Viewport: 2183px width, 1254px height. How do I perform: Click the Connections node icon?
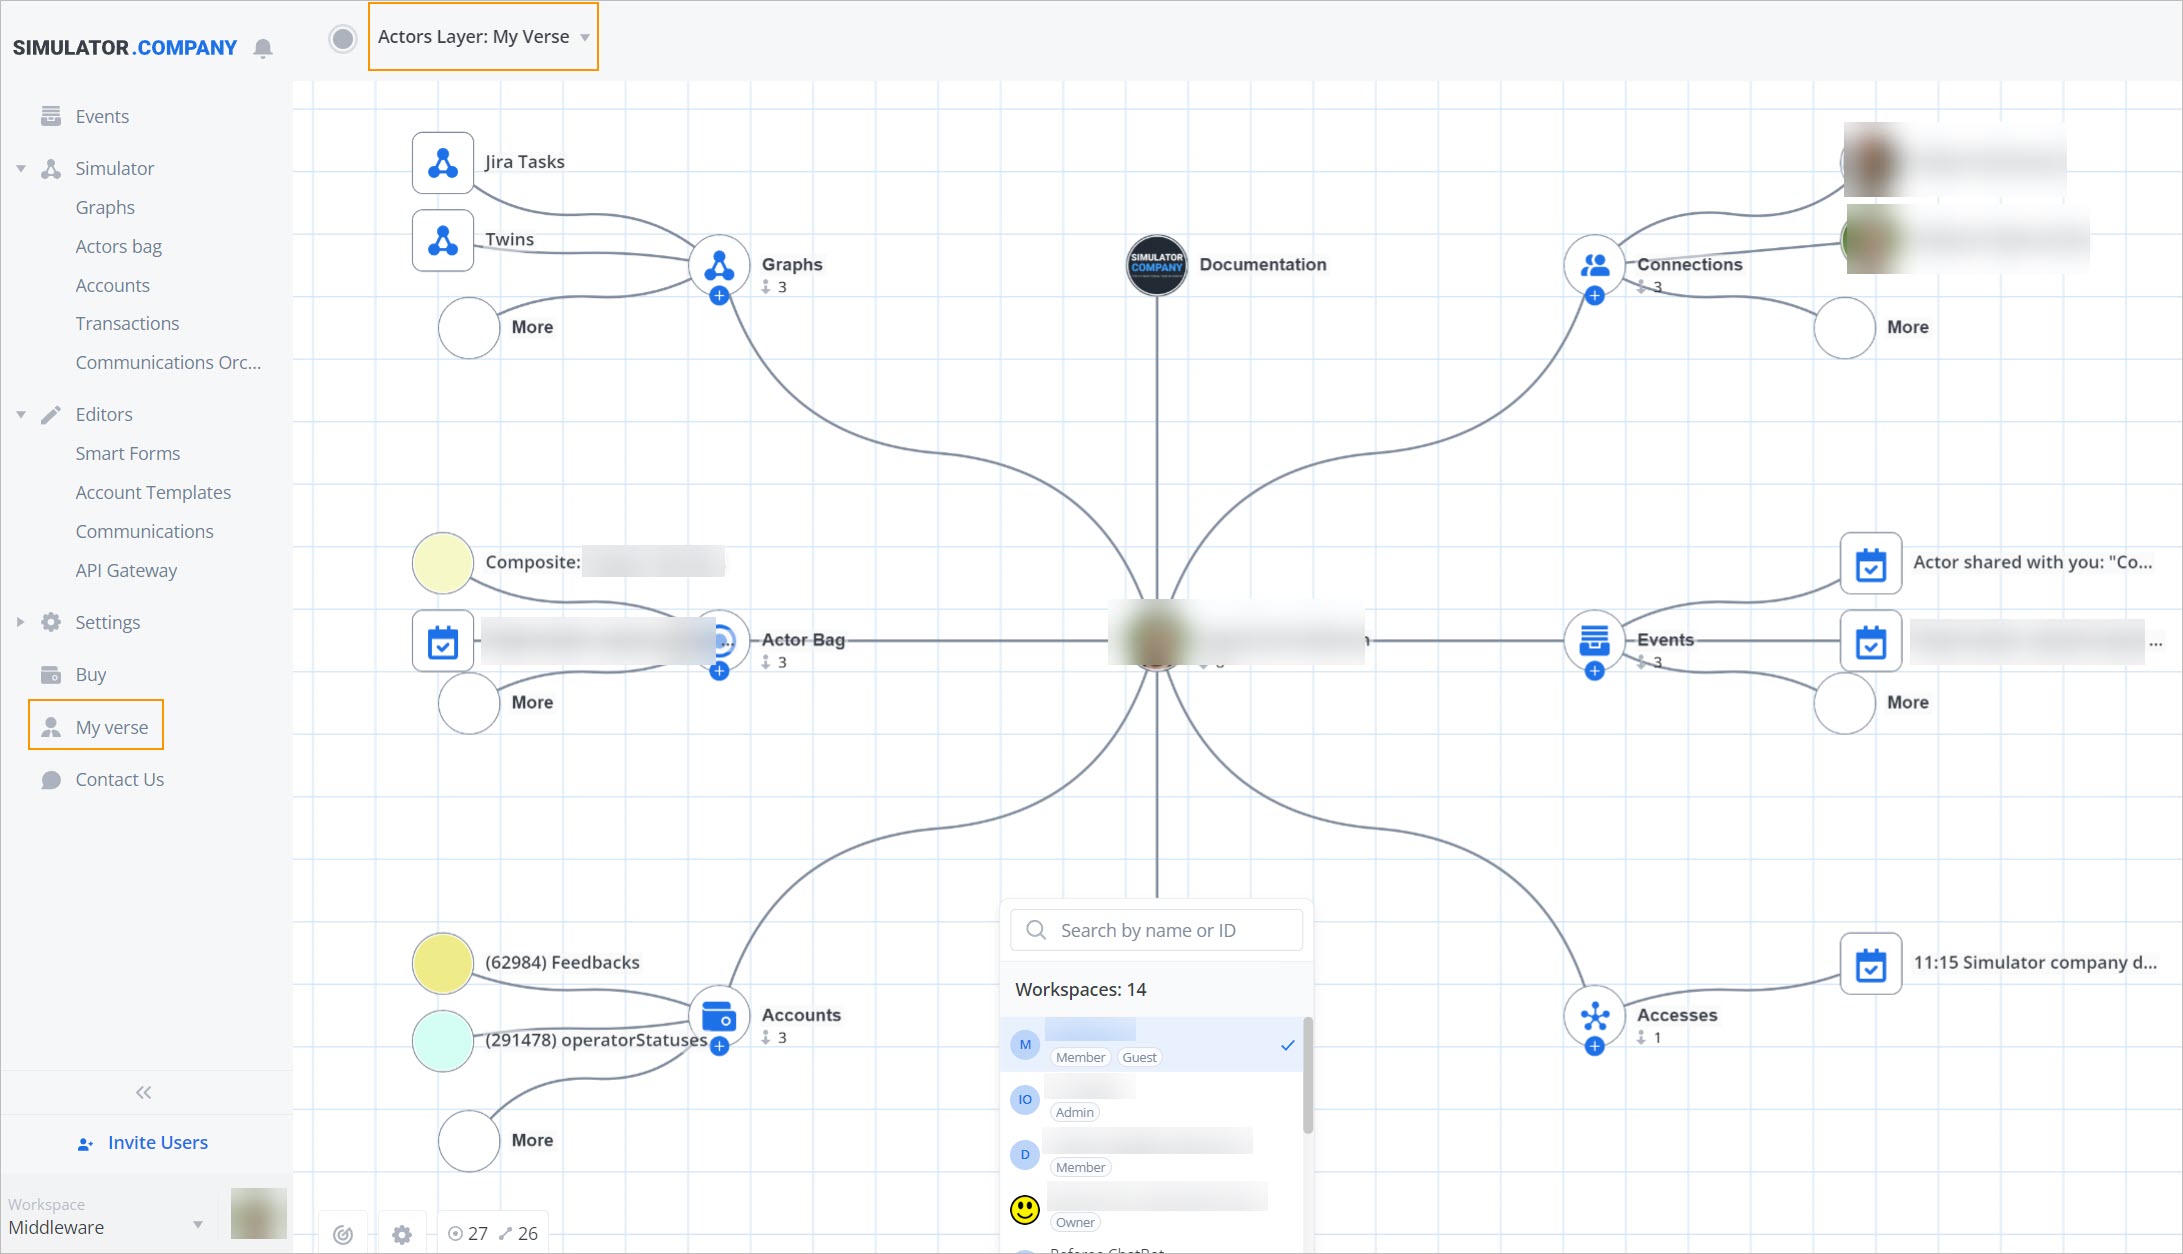point(1595,262)
